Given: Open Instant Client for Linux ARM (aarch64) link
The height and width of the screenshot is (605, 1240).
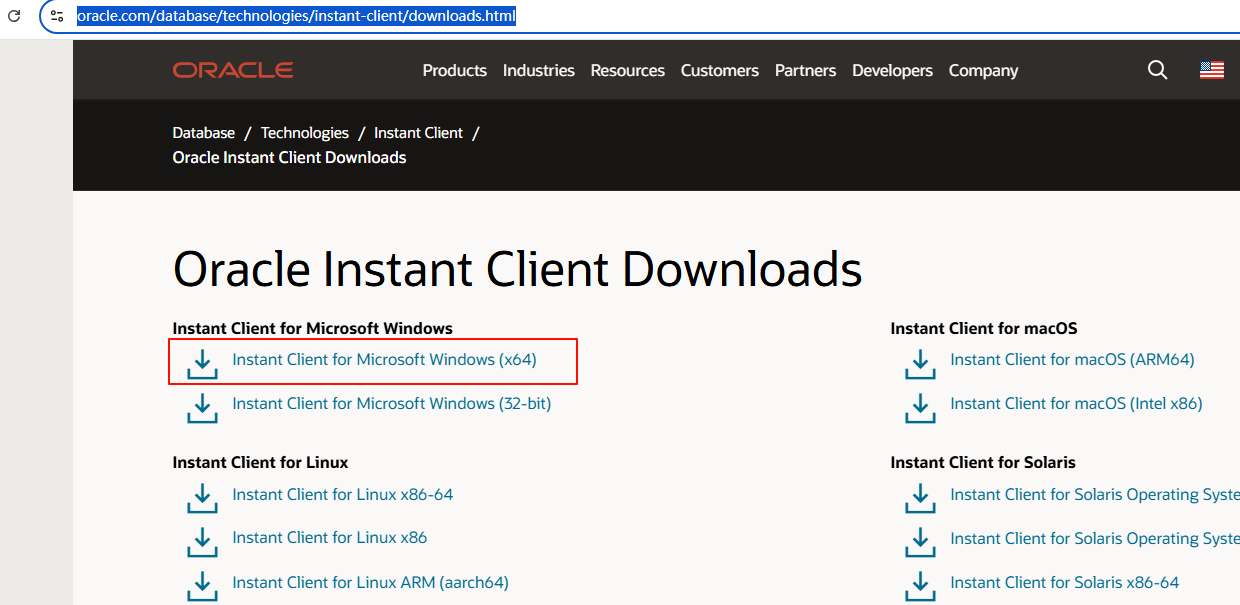Looking at the screenshot, I should (x=371, y=582).
